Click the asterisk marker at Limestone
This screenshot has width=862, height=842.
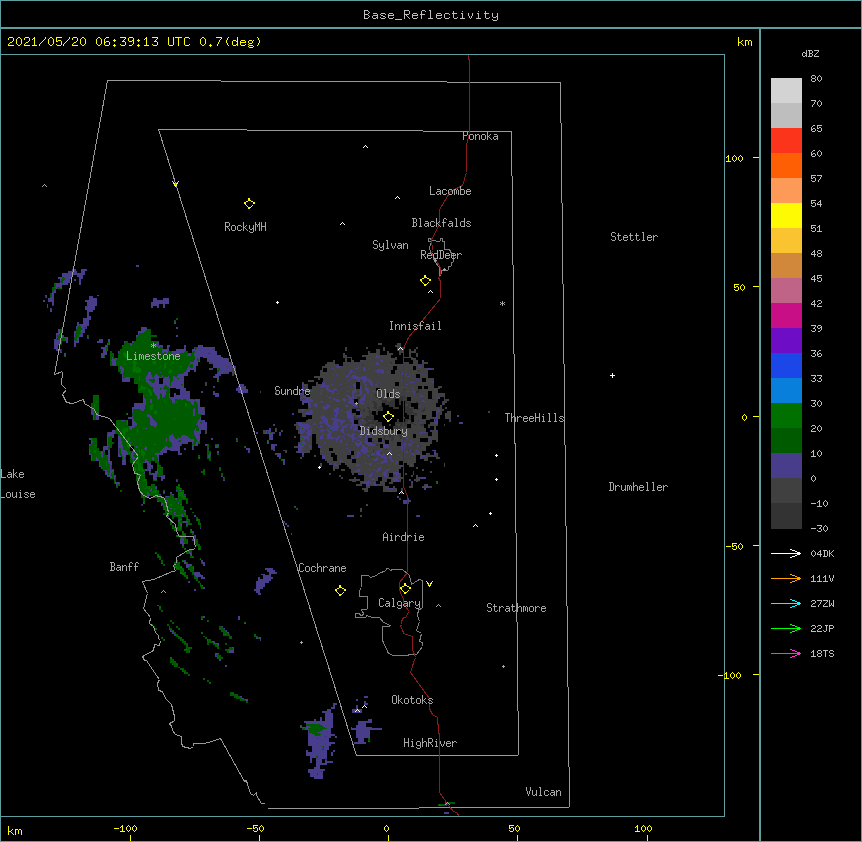[x=154, y=346]
